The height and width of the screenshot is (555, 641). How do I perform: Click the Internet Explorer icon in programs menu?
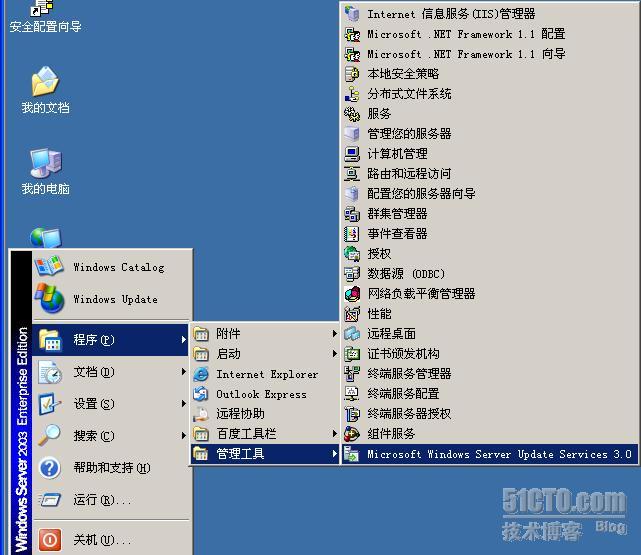[201, 374]
